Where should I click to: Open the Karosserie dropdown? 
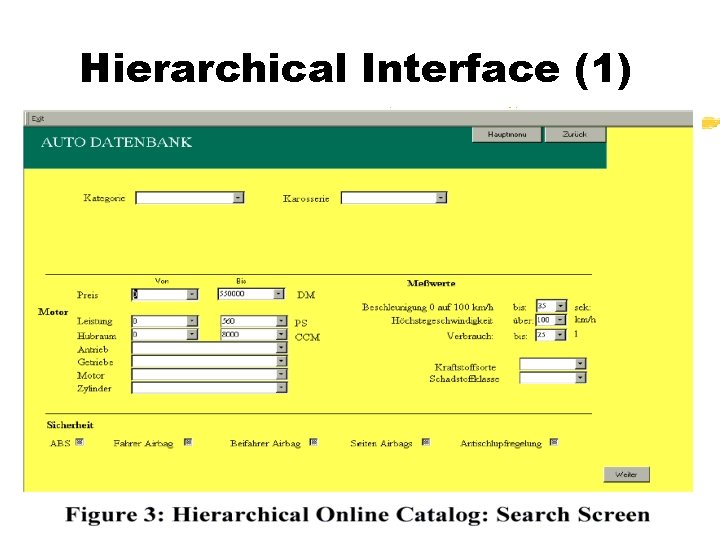coord(394,198)
